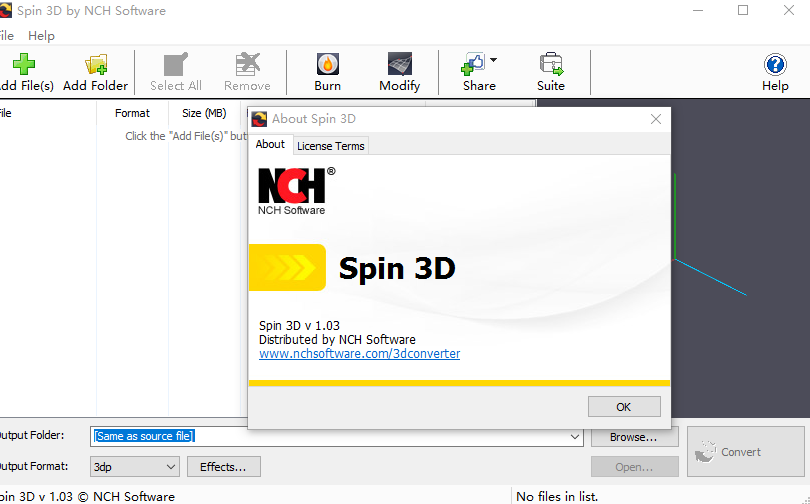Image resolution: width=810 pixels, height=504 pixels.
Task: Switch to the License Terms tab
Action: [x=331, y=146]
